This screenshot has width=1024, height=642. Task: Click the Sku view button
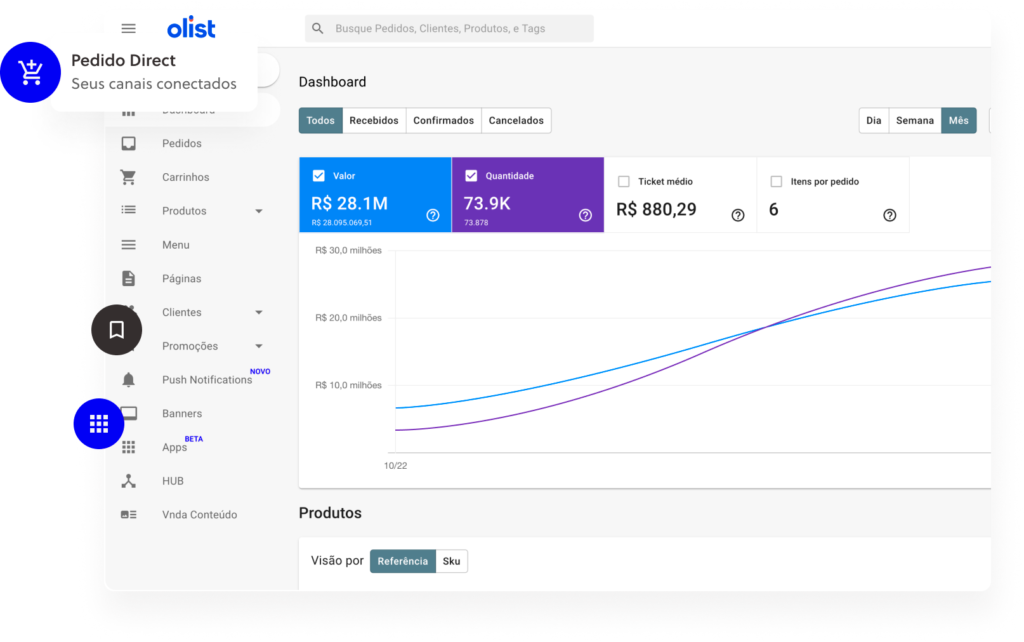(x=452, y=561)
